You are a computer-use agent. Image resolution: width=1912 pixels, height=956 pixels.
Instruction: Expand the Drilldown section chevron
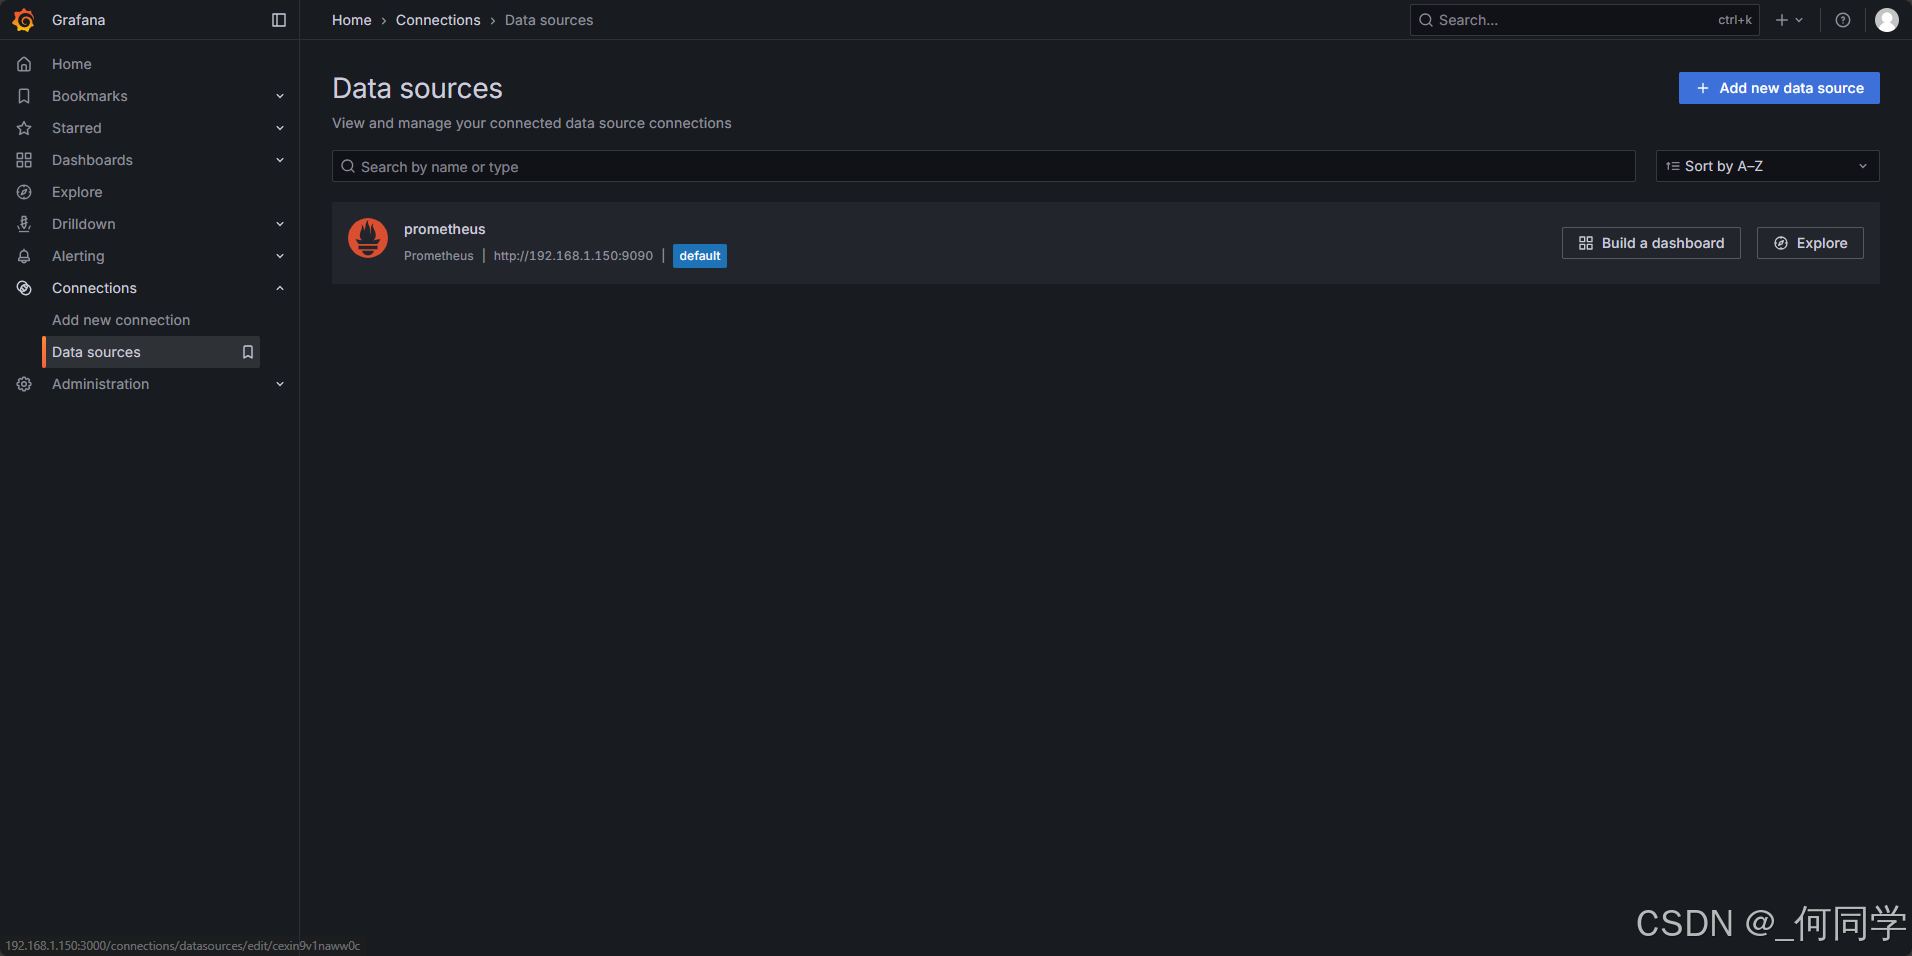click(280, 224)
